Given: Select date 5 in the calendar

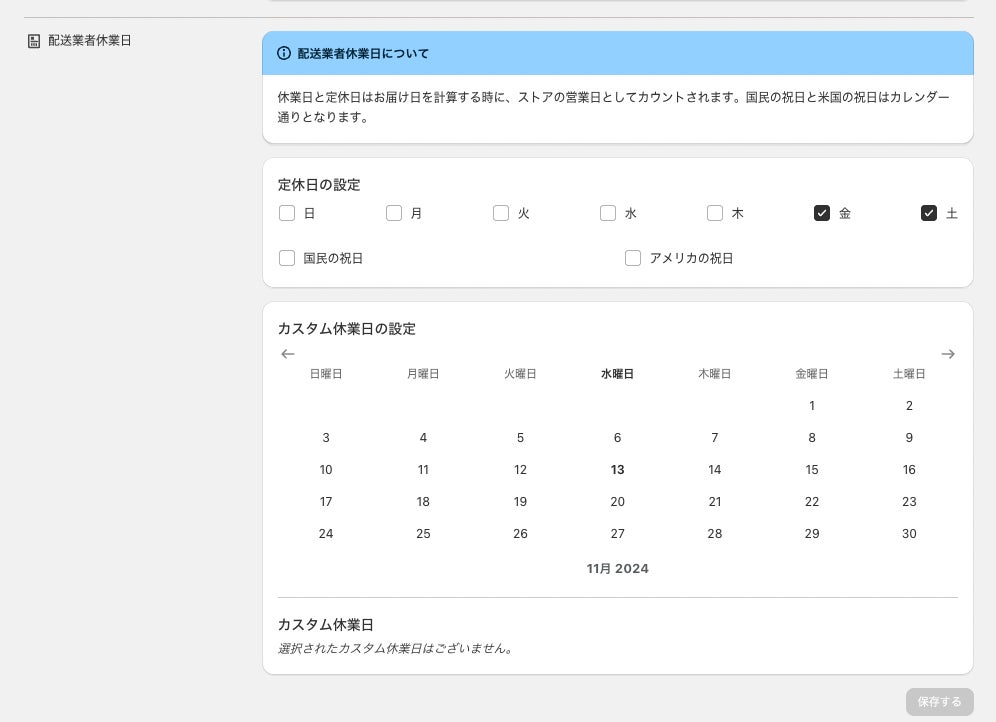Looking at the screenshot, I should 520,438.
